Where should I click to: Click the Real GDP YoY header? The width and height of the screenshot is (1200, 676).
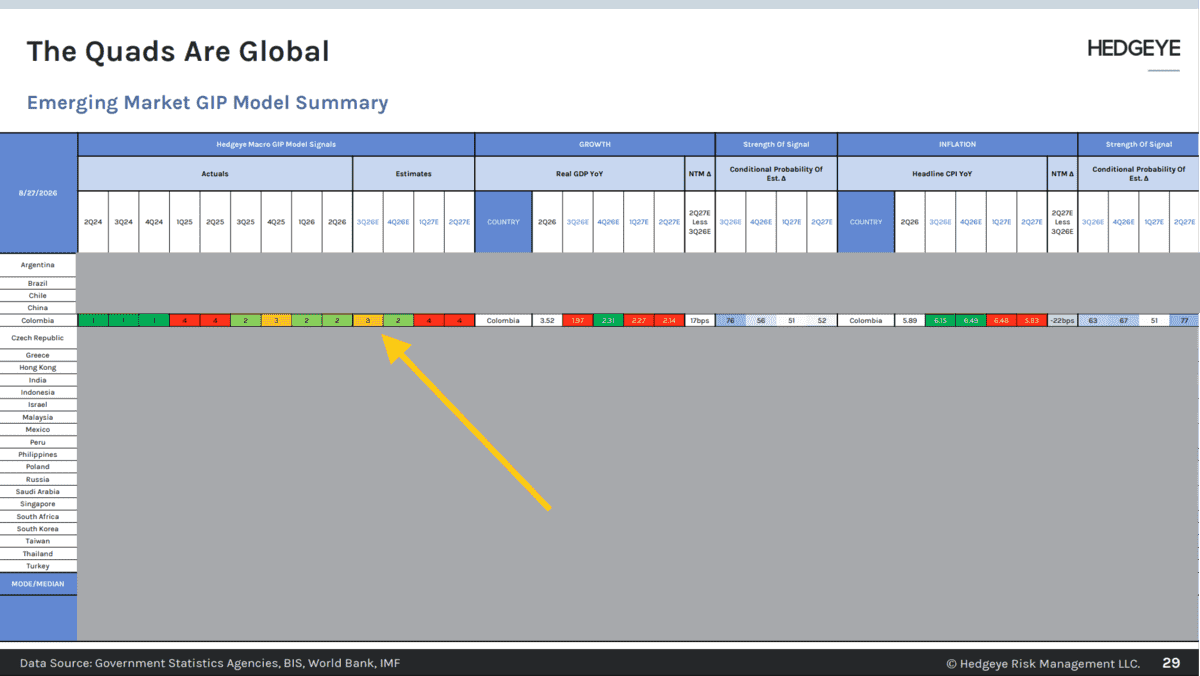pos(579,173)
